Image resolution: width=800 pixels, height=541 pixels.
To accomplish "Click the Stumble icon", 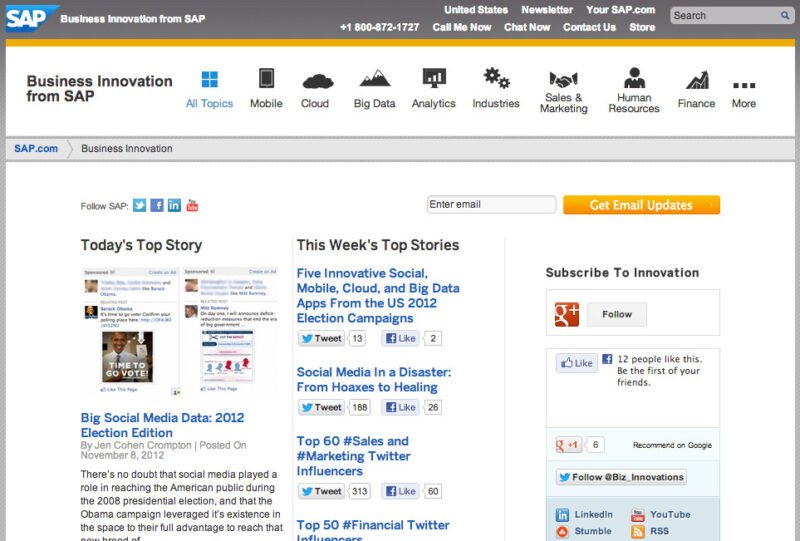I will [562, 532].
